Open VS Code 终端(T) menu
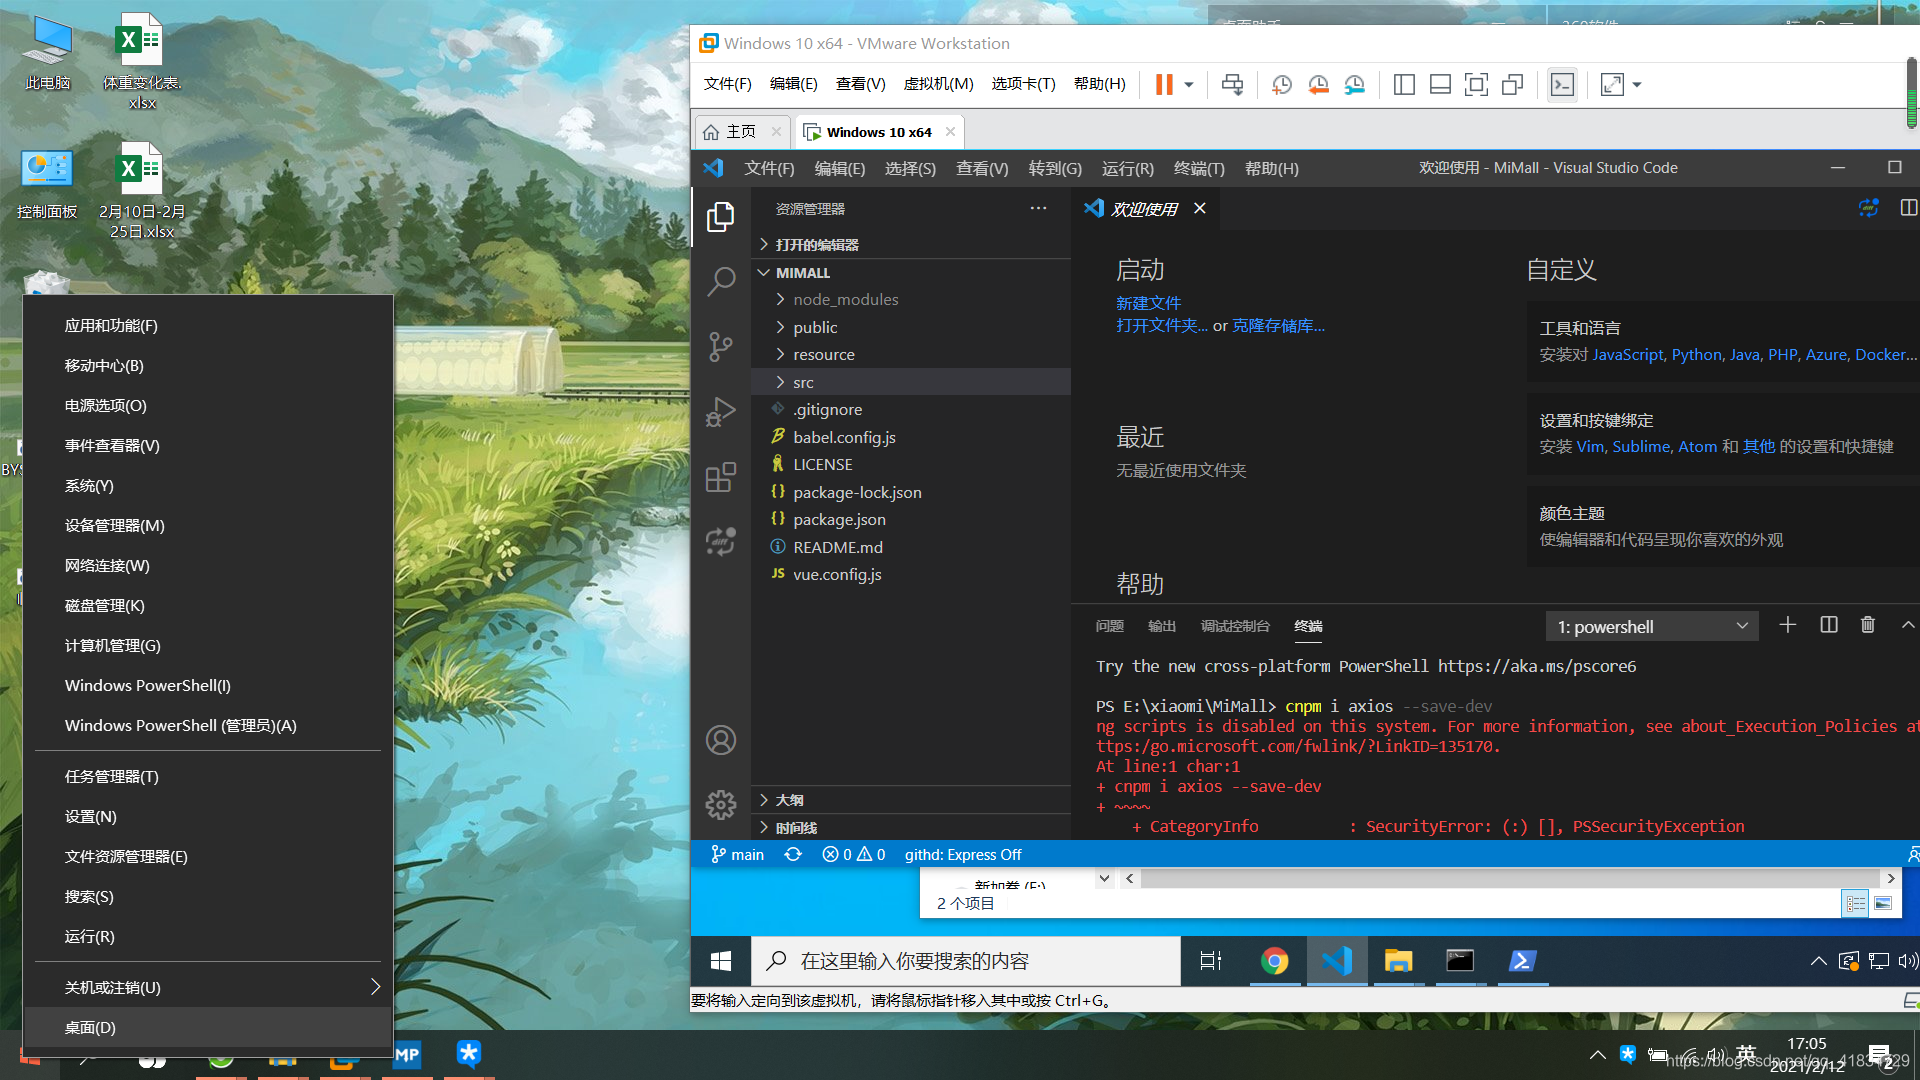1920x1080 pixels. [1199, 169]
